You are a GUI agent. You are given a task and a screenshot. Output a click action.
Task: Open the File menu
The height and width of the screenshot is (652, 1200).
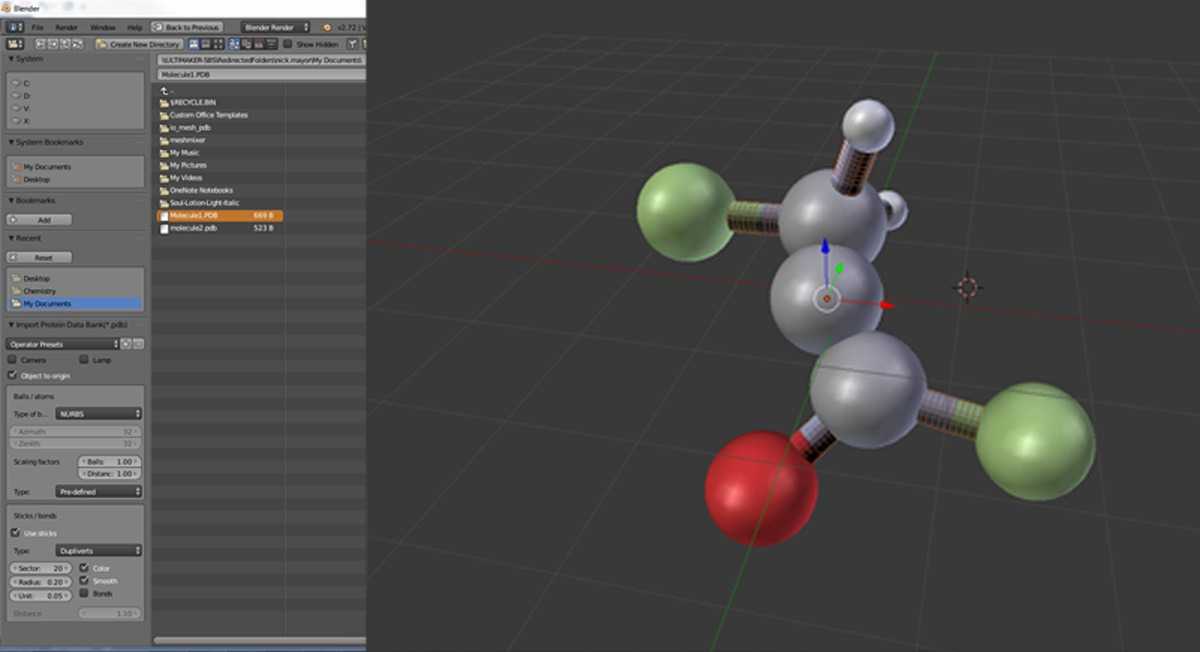[x=38, y=27]
